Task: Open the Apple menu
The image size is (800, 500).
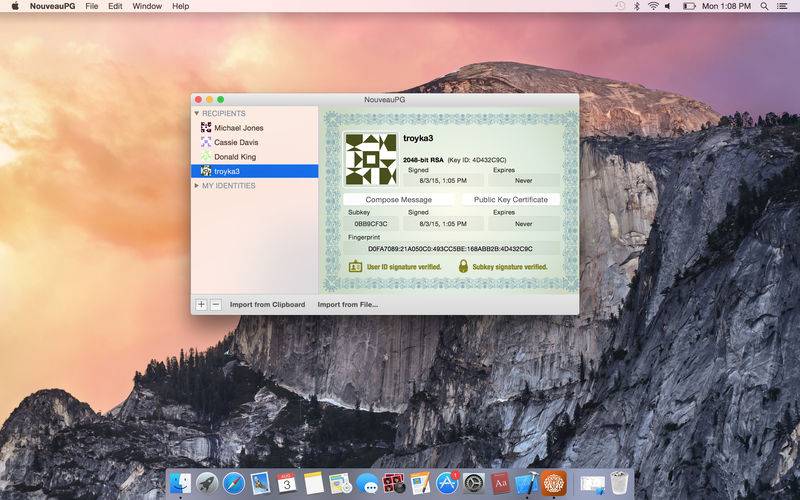Action: (15, 6)
